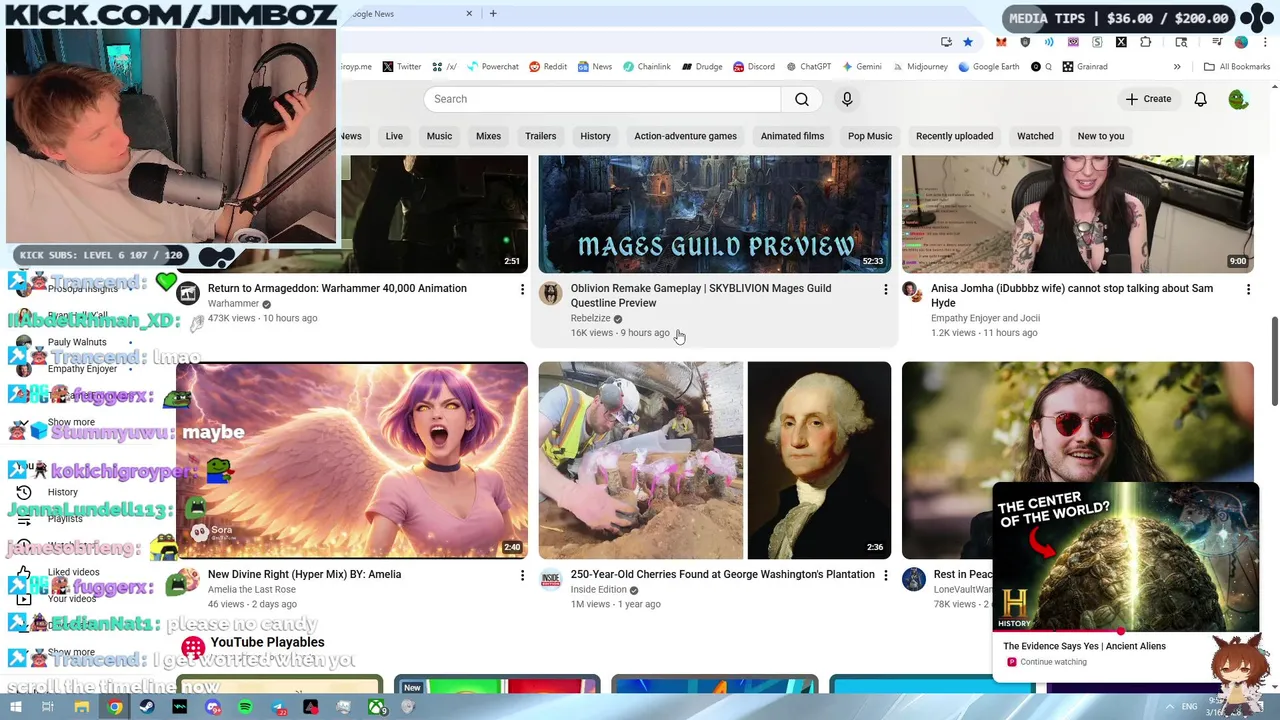
Task: Open the Mages Guild Preview video thumbnail
Action: pyautogui.click(x=714, y=214)
